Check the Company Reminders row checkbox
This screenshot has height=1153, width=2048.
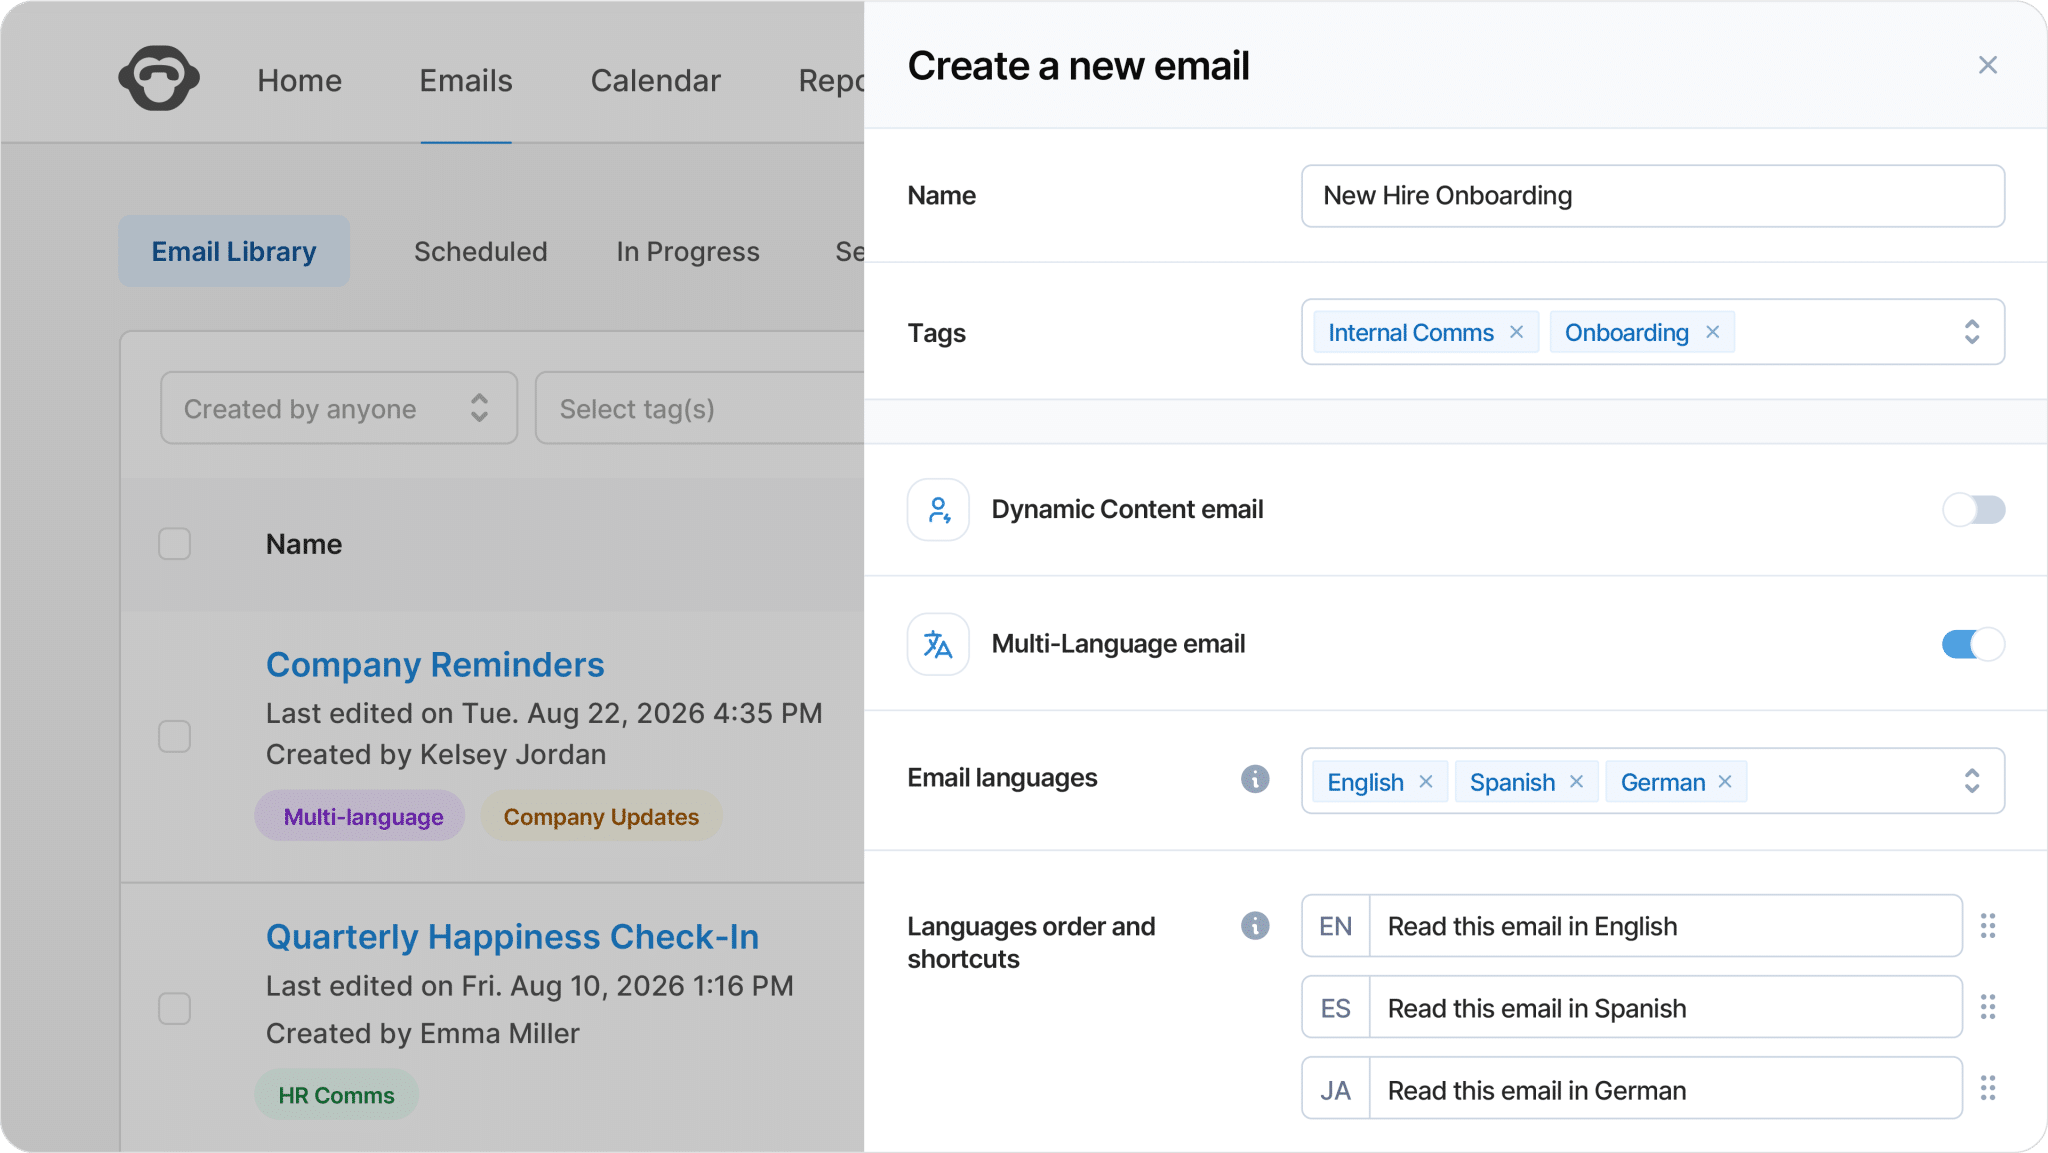pyautogui.click(x=175, y=736)
